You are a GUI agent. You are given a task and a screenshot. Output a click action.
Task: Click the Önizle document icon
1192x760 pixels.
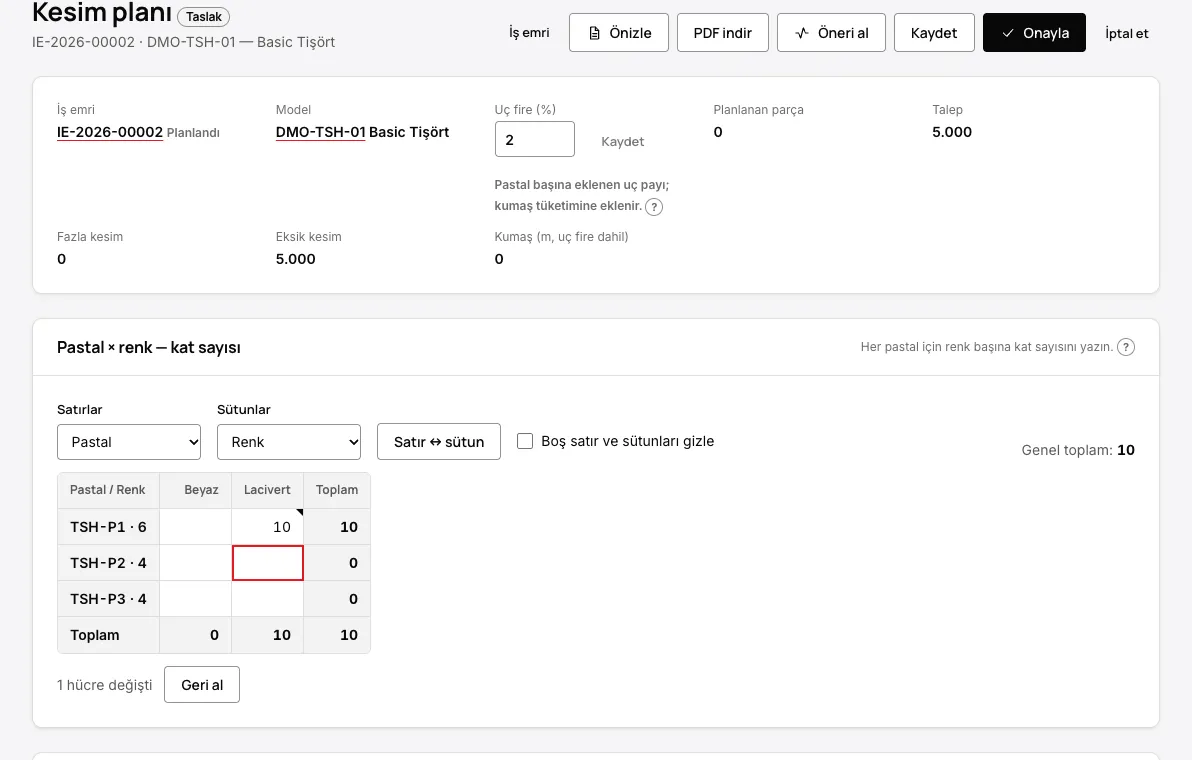(x=594, y=33)
